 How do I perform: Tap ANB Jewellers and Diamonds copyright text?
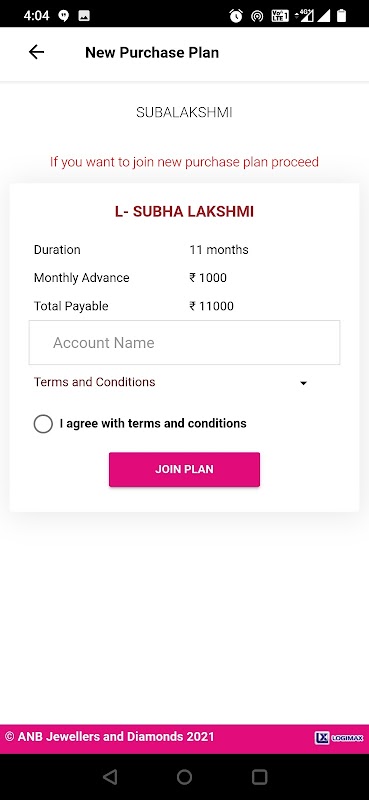(110, 737)
